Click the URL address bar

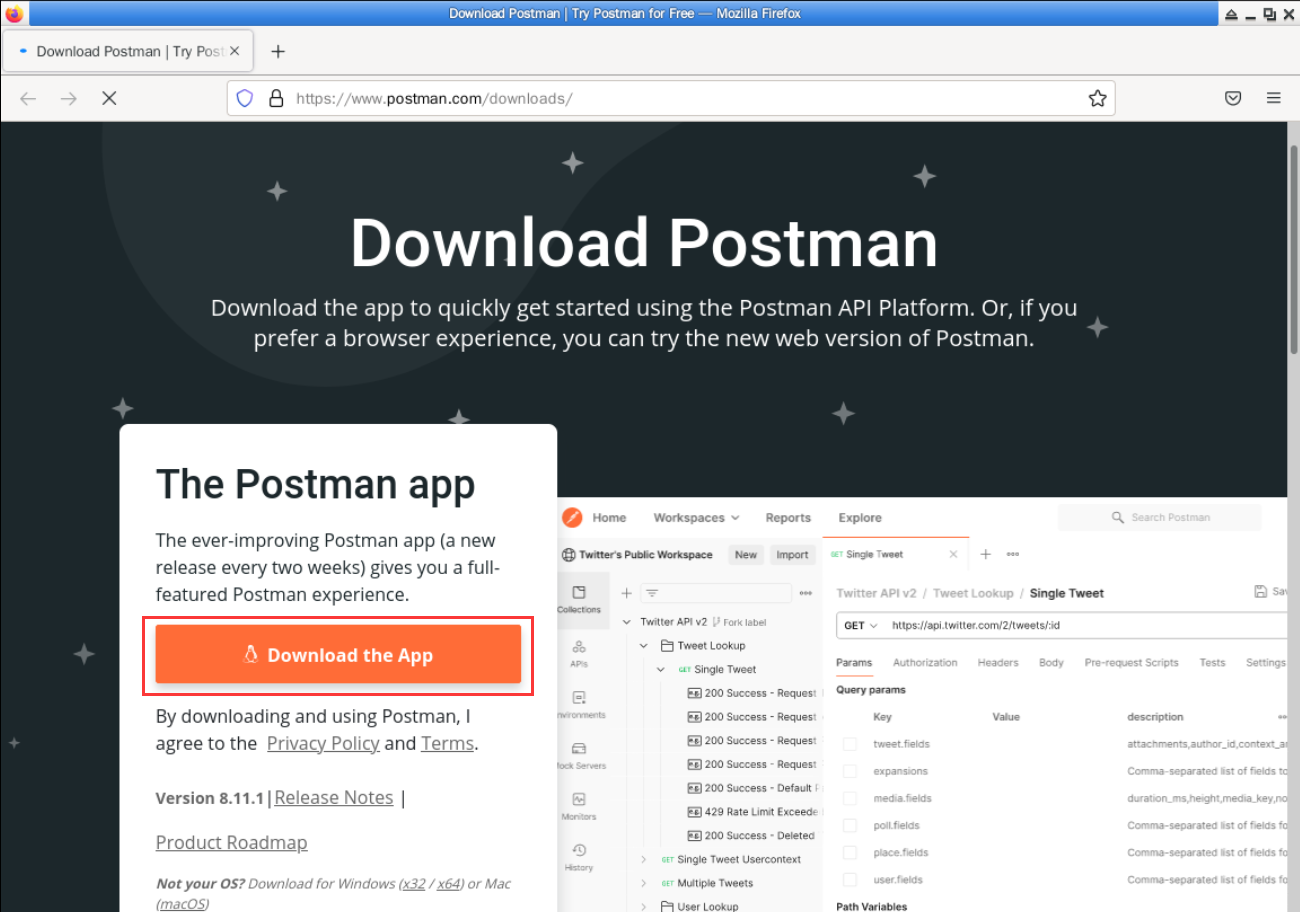pos(680,98)
